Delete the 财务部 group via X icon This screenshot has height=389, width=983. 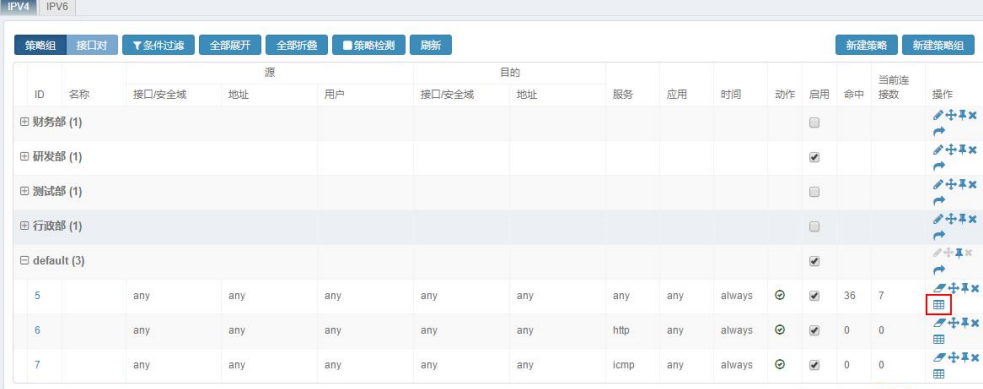(972, 115)
